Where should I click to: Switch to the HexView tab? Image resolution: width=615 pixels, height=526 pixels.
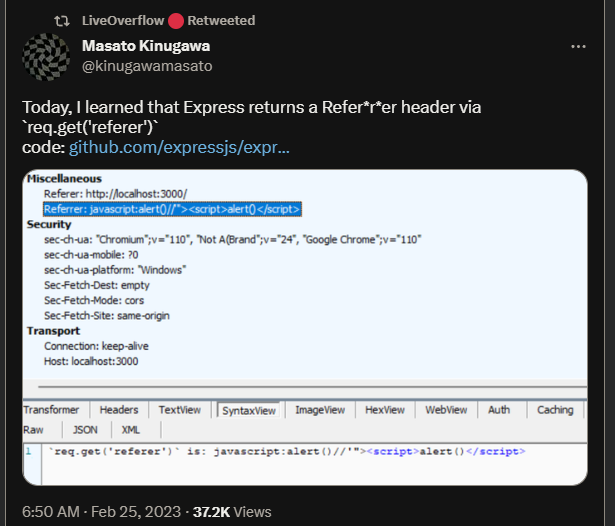(x=385, y=410)
